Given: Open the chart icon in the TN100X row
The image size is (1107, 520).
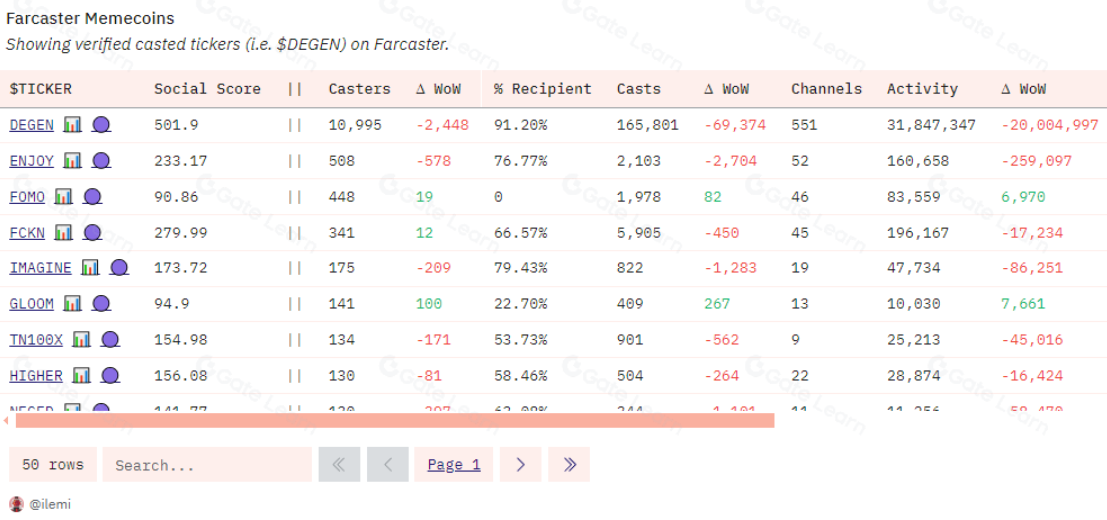Looking at the screenshot, I should [81, 340].
